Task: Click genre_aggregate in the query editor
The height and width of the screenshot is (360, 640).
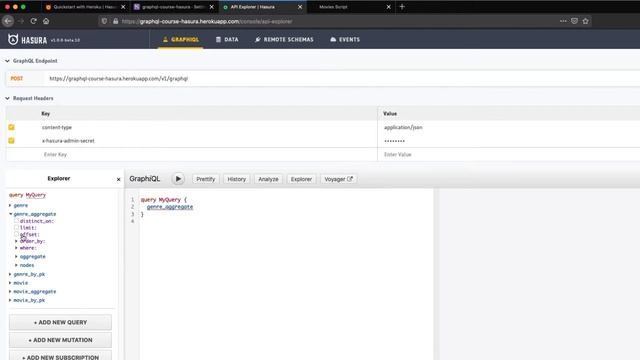Action: (170, 207)
